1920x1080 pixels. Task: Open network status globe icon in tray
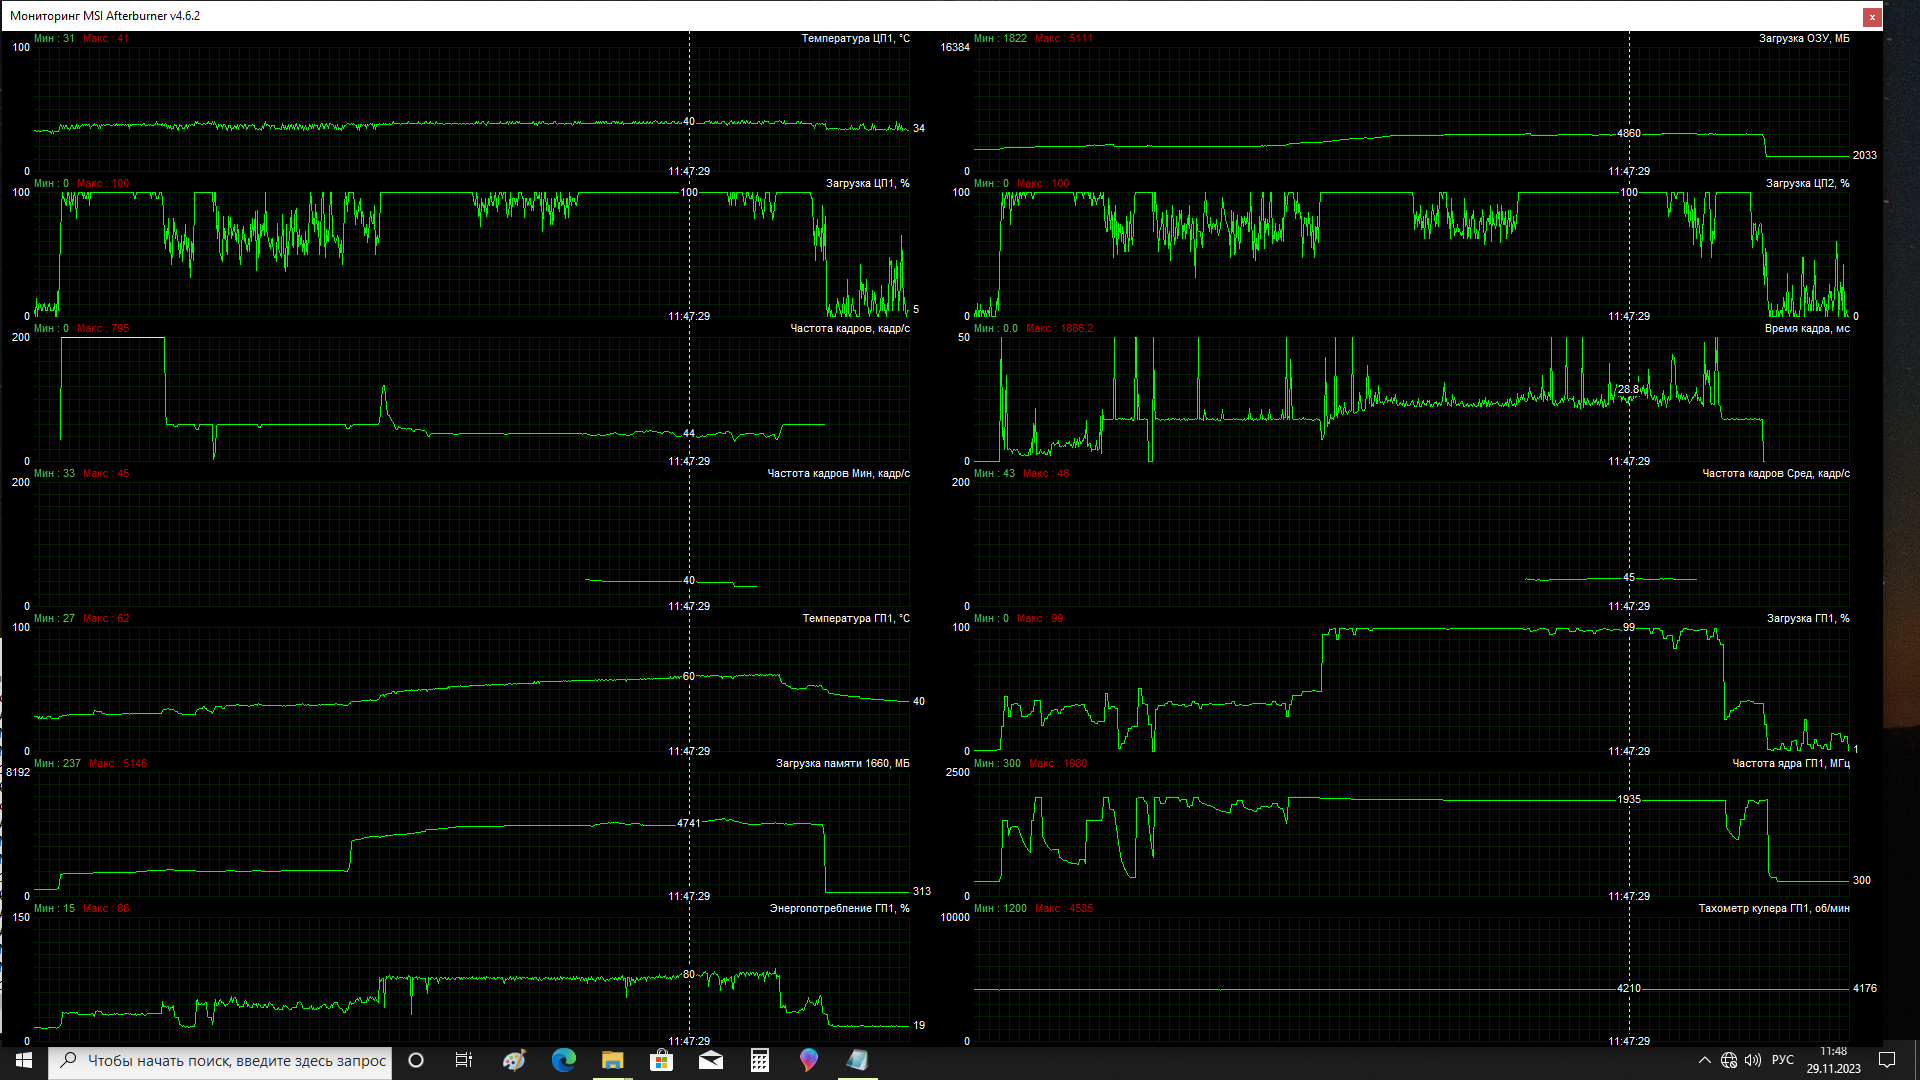point(1729,1060)
